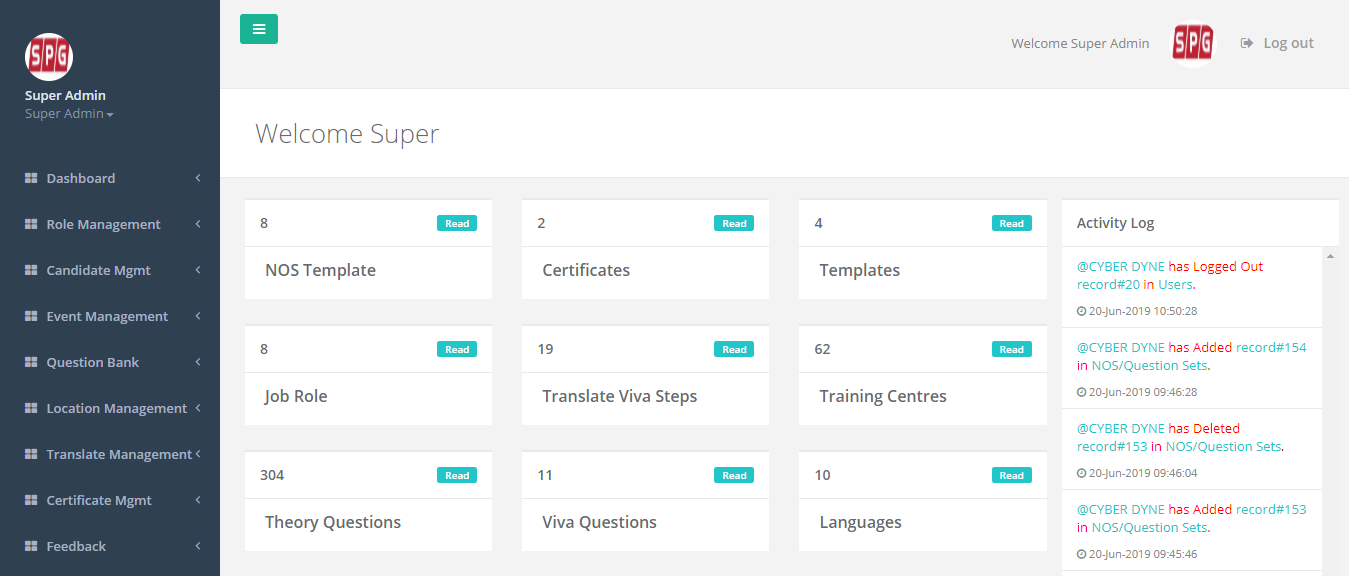Click the log out arrow icon
1349x576 pixels.
point(1247,43)
